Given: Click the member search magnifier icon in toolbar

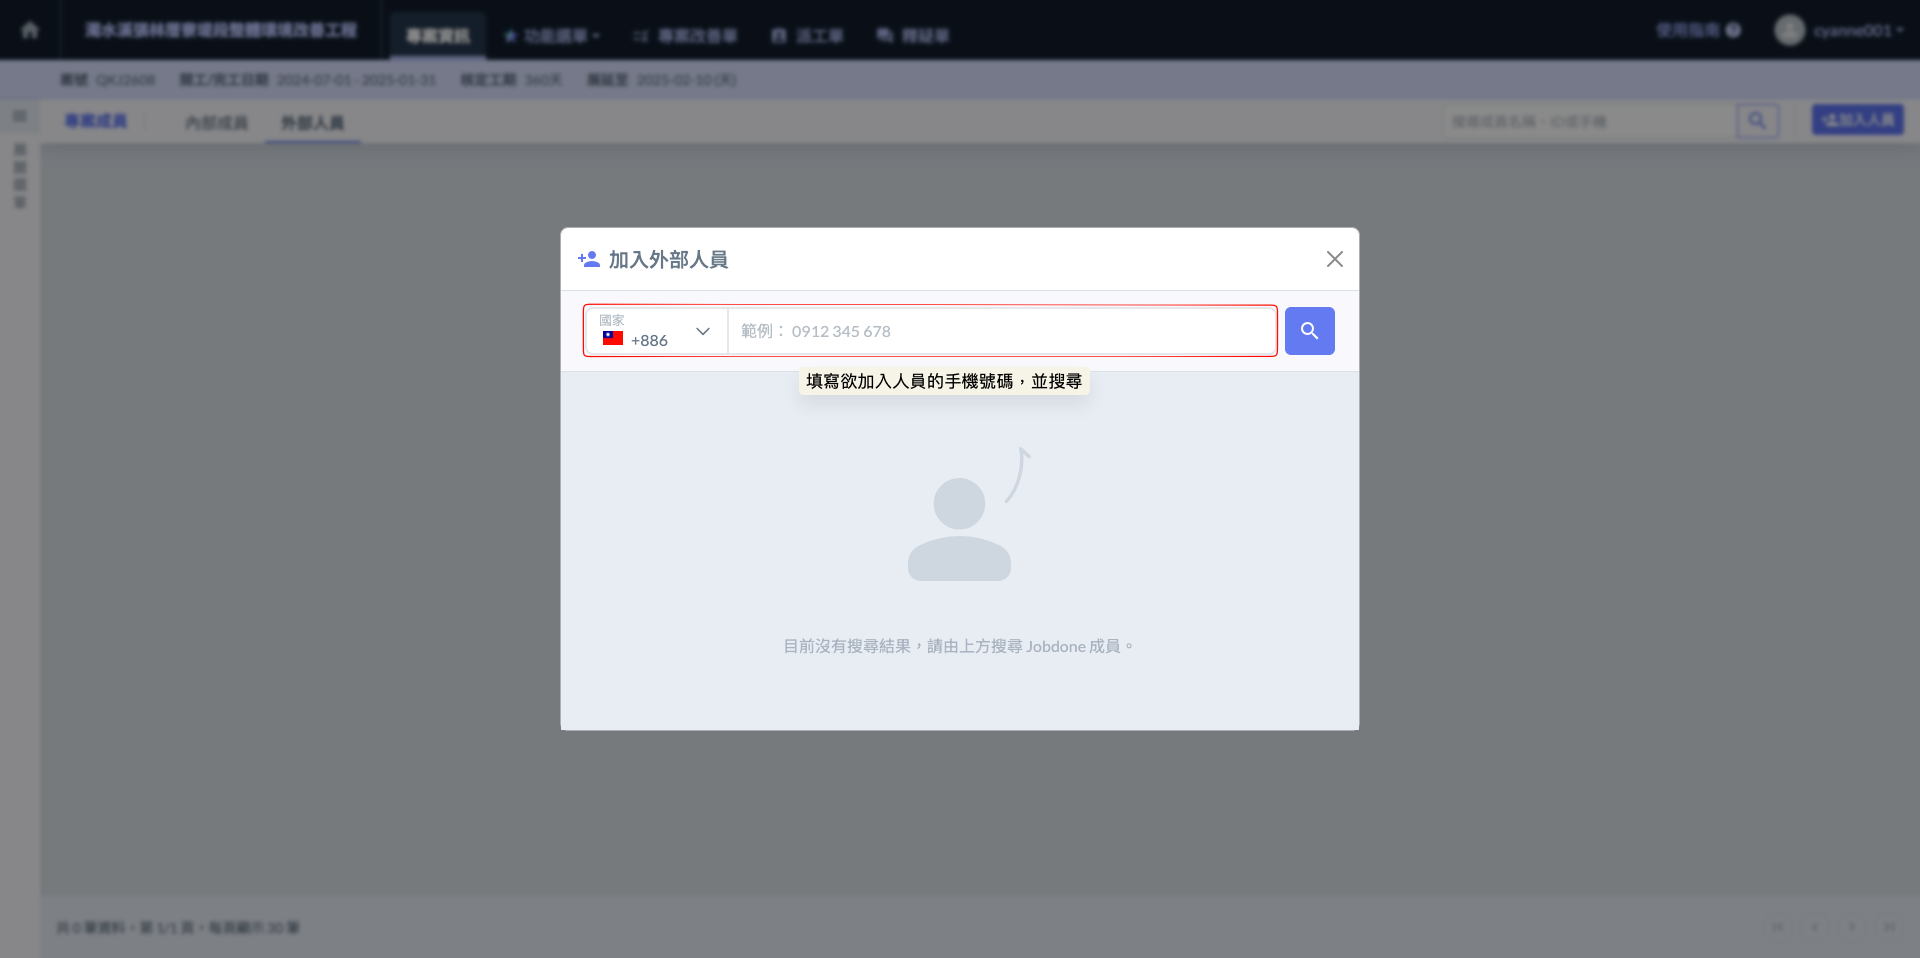Looking at the screenshot, I should 1757,121.
